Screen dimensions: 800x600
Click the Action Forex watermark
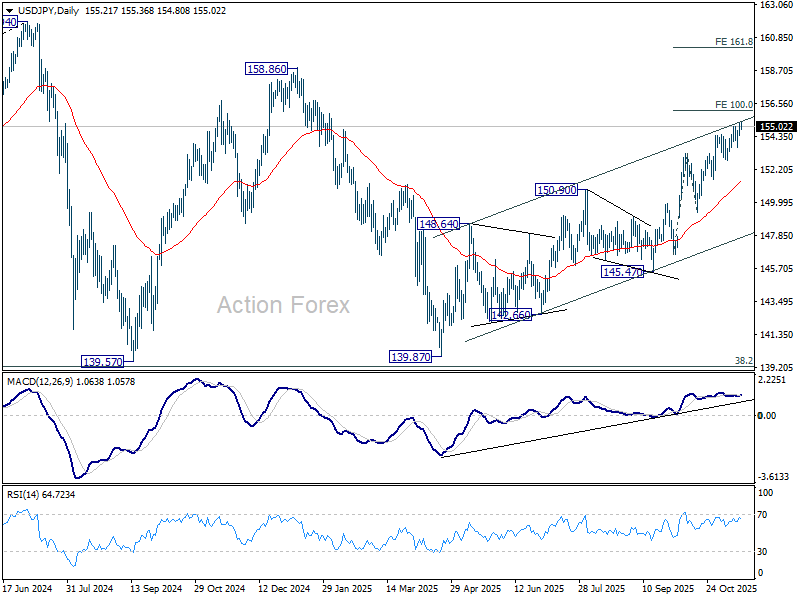[283, 305]
